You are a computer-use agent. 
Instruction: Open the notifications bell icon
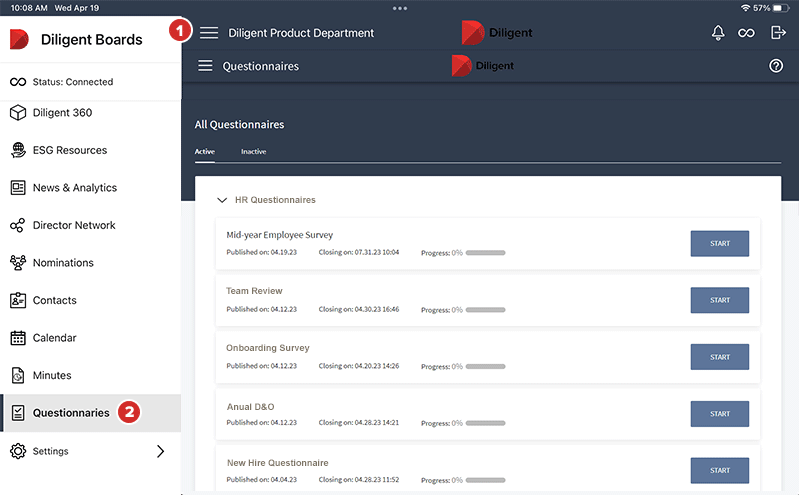point(717,33)
